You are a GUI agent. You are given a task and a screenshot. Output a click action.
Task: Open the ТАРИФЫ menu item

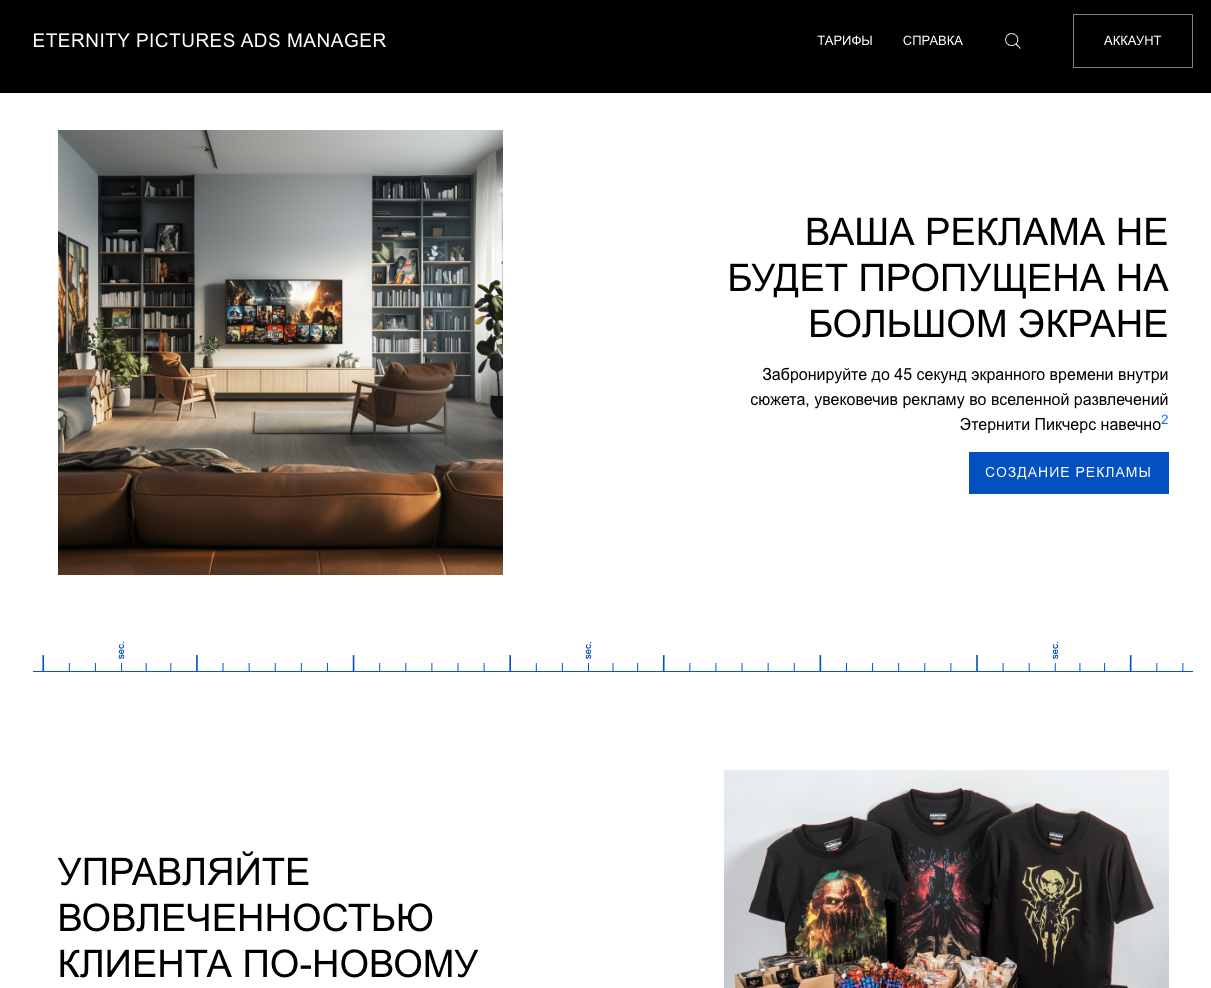(845, 41)
